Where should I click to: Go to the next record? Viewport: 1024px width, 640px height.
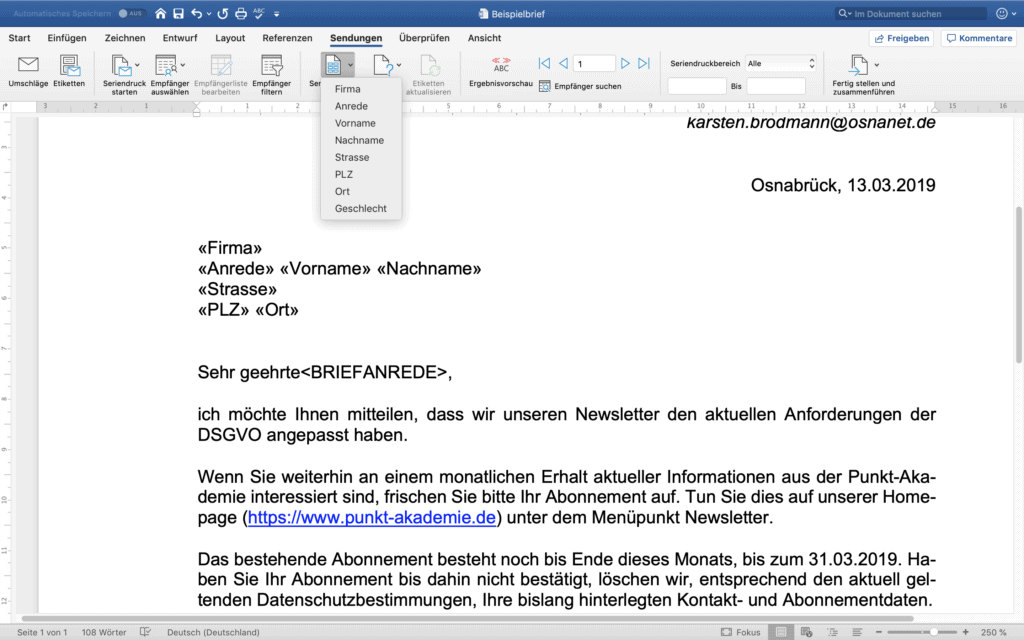click(625, 63)
